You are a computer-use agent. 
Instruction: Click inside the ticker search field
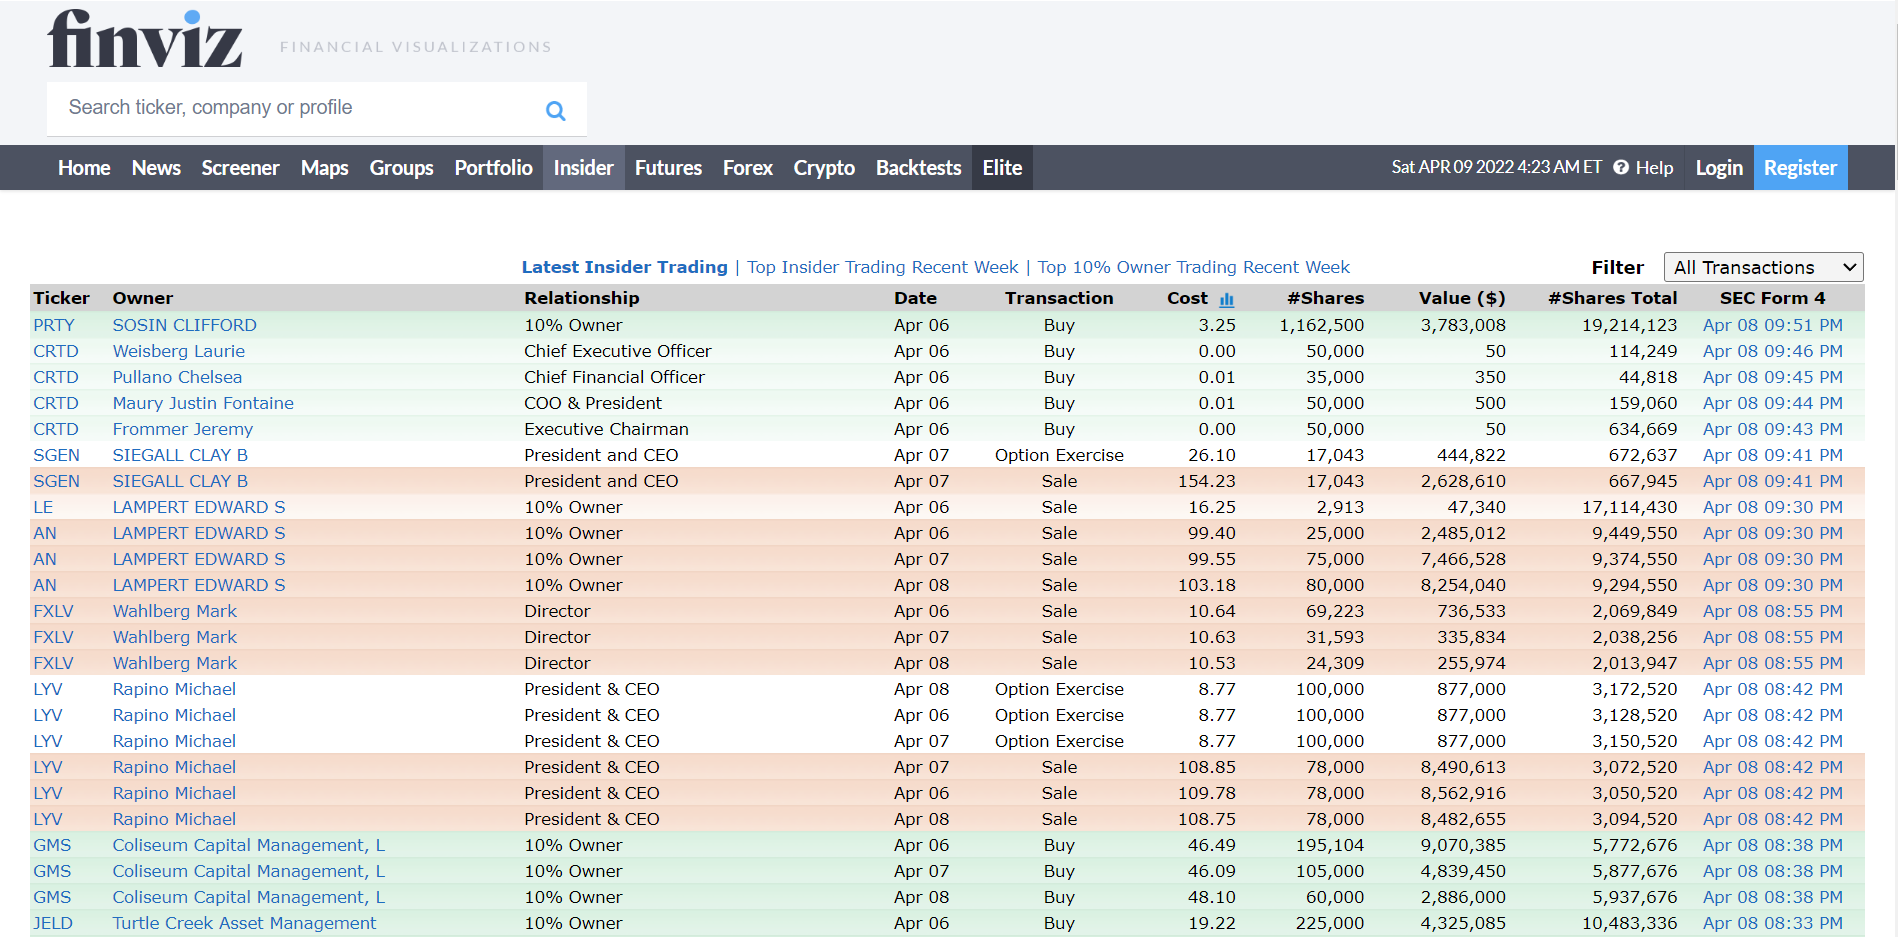(x=300, y=108)
